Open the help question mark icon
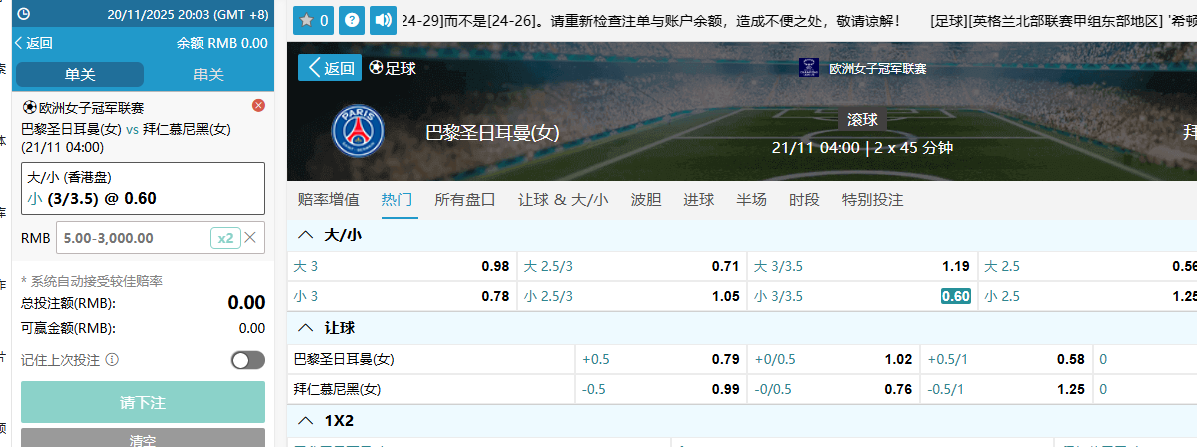 click(351, 19)
